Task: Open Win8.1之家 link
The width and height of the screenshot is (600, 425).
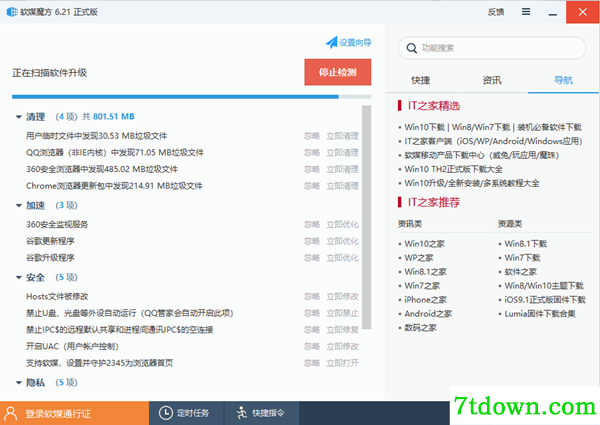Action: 426,272
